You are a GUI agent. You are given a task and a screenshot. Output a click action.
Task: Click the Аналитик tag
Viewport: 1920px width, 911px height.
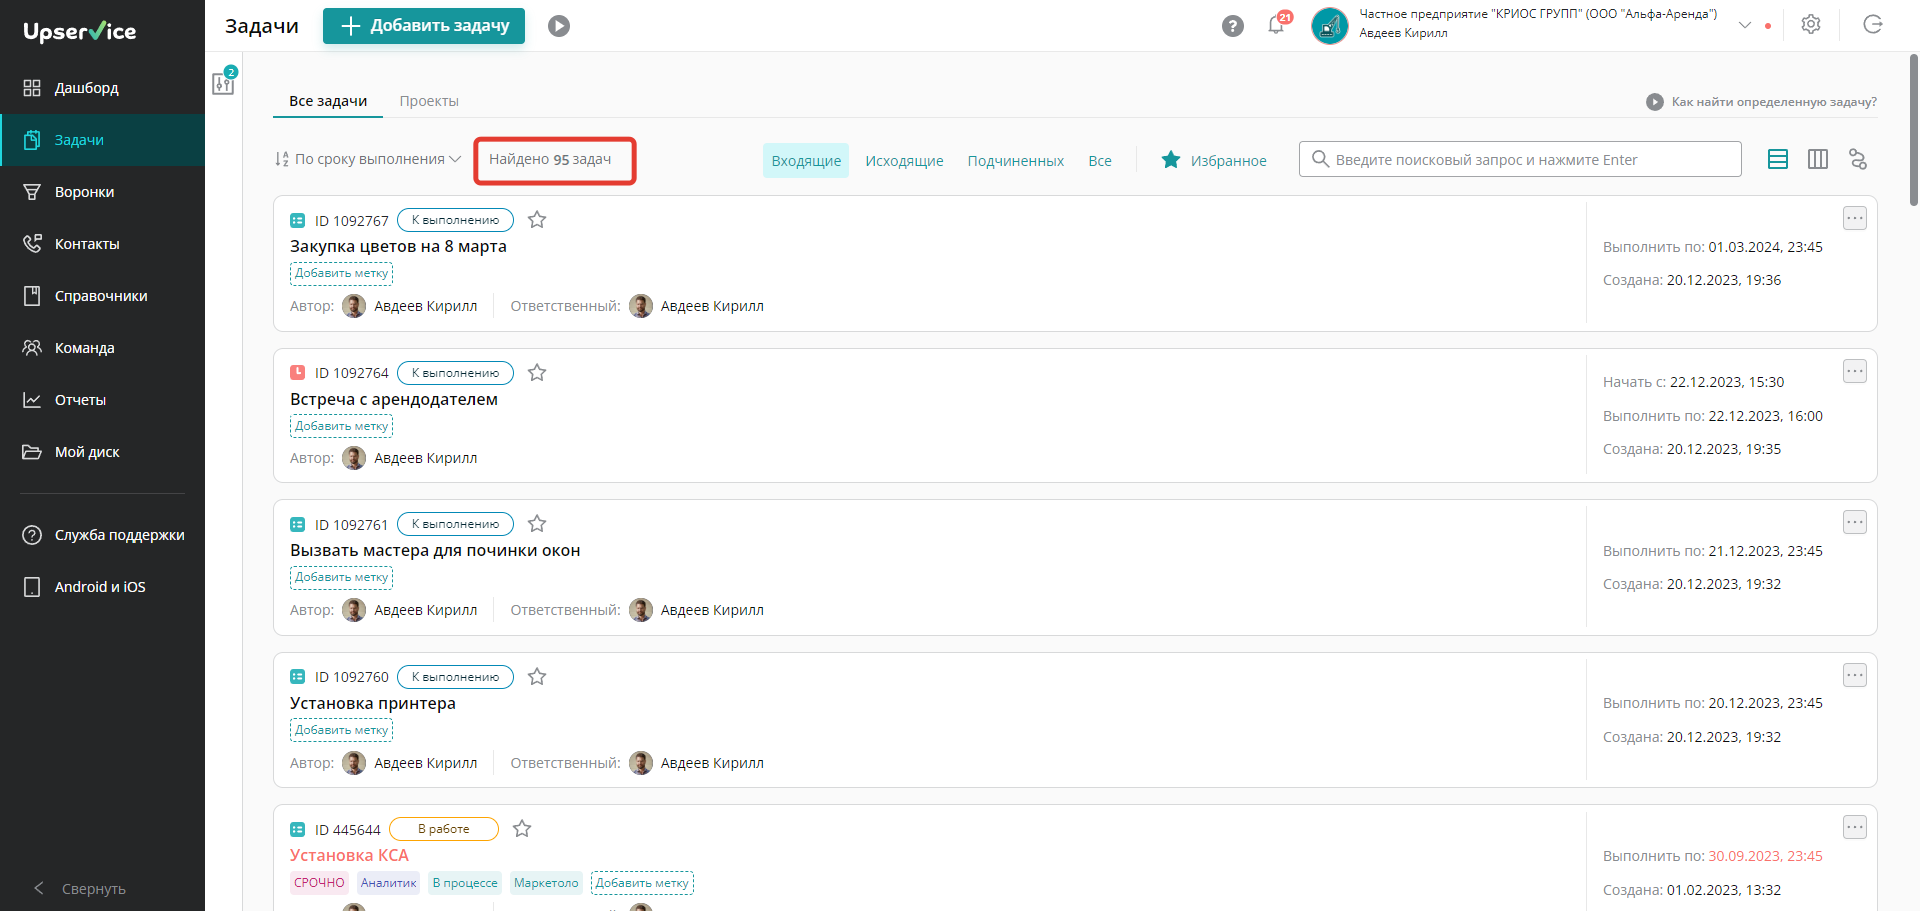coord(388,883)
